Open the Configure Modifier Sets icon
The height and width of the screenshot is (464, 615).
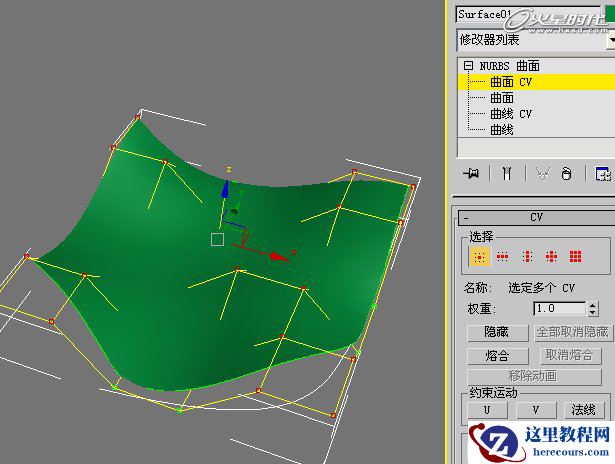[x=602, y=173]
